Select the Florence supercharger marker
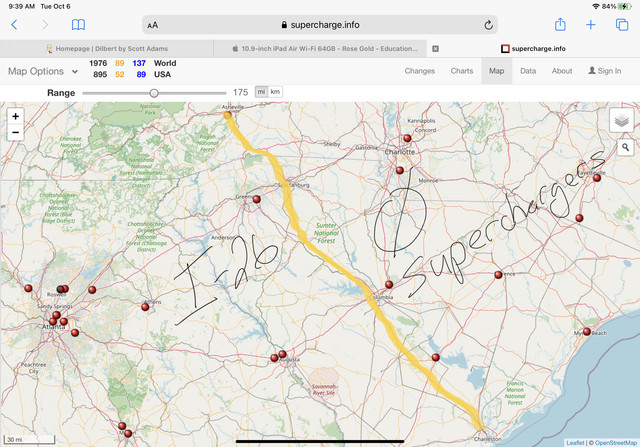This screenshot has width=640, height=447. click(x=498, y=275)
